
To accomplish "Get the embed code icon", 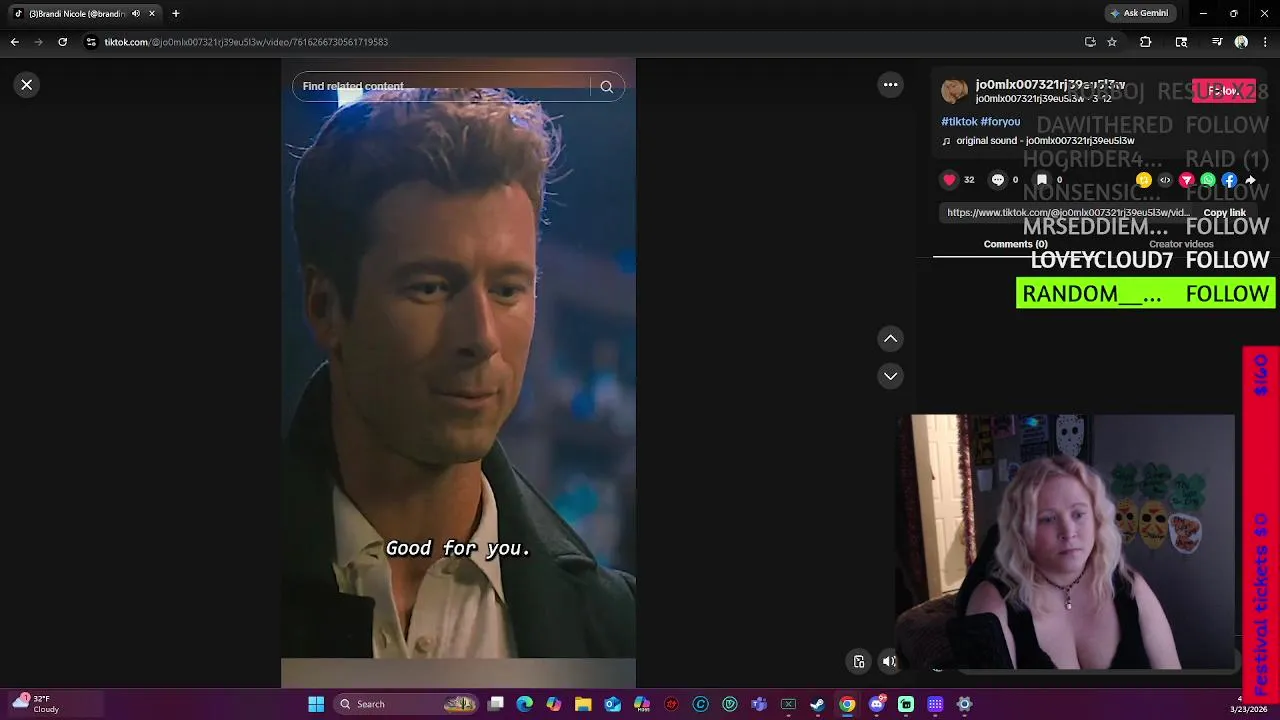I will click(1165, 180).
